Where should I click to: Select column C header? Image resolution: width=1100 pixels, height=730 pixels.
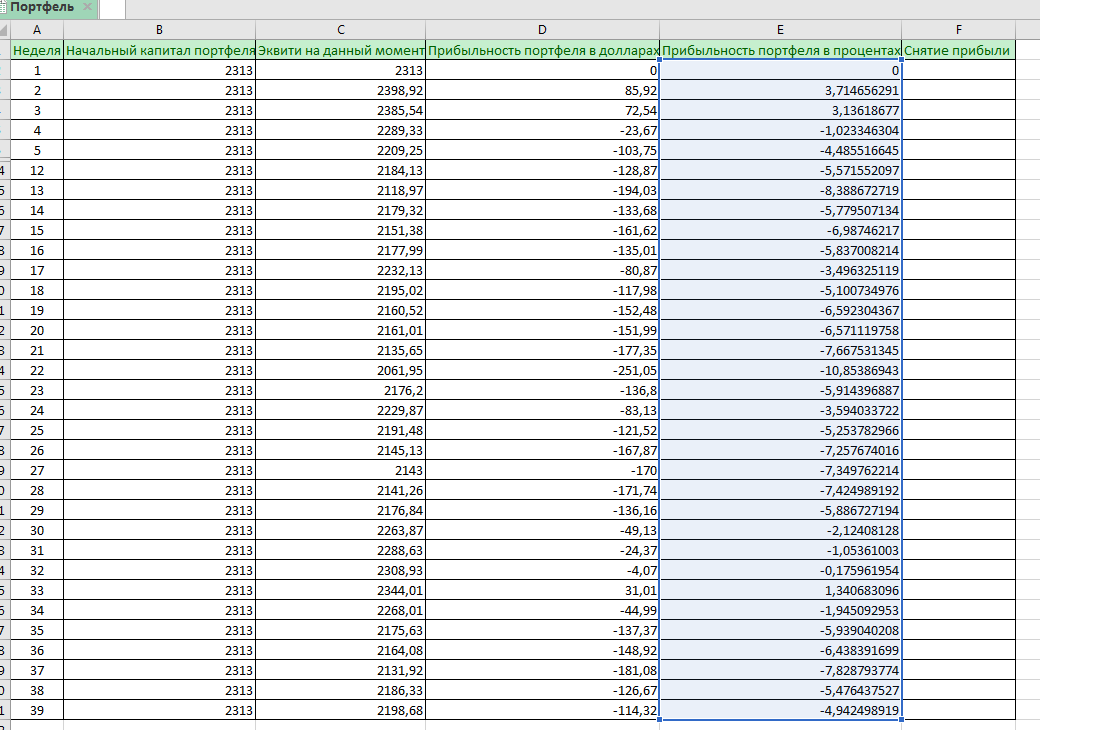pyautogui.click(x=340, y=30)
